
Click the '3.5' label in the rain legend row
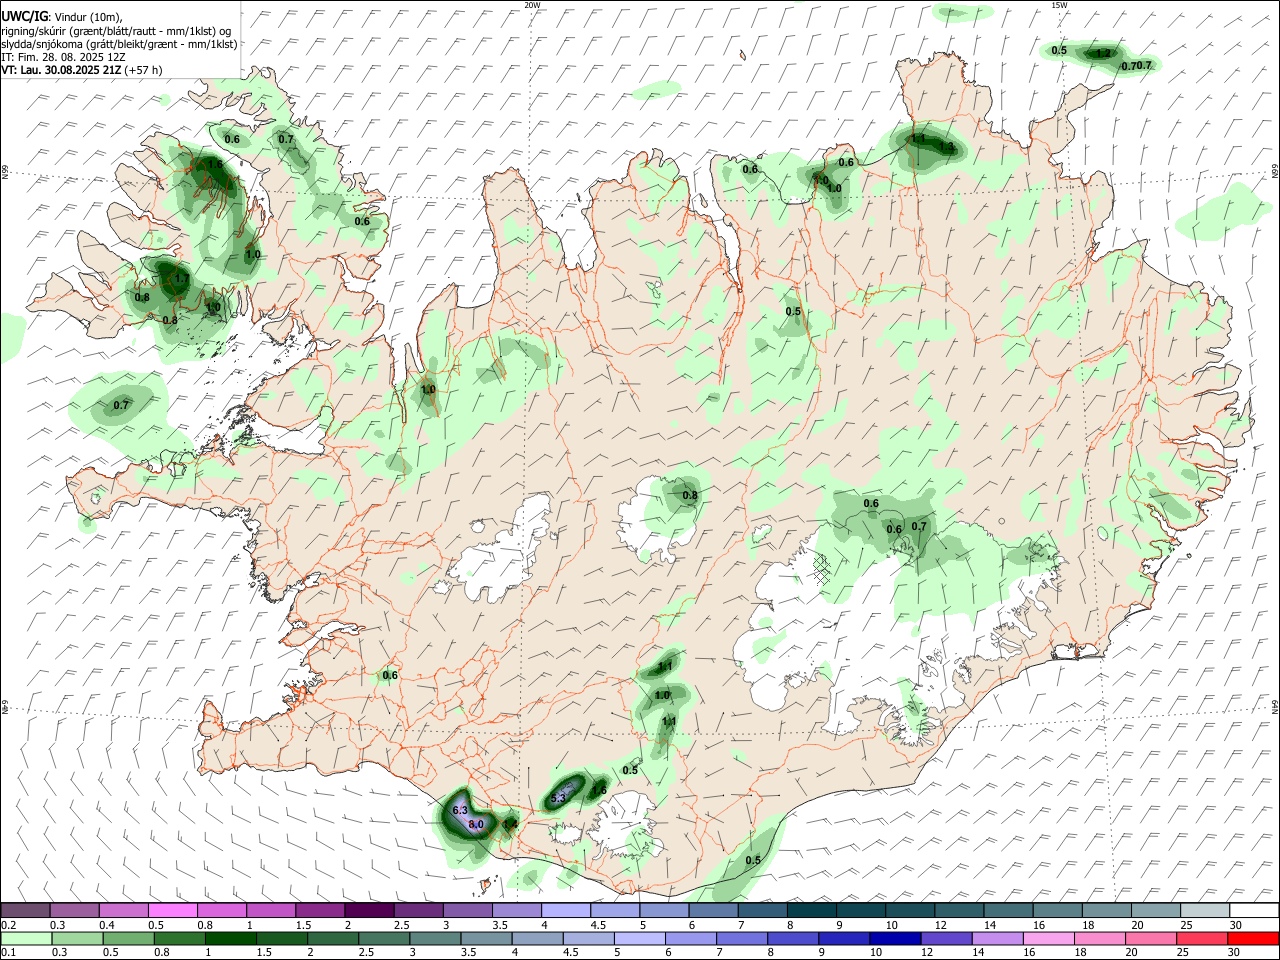[x=467, y=953]
